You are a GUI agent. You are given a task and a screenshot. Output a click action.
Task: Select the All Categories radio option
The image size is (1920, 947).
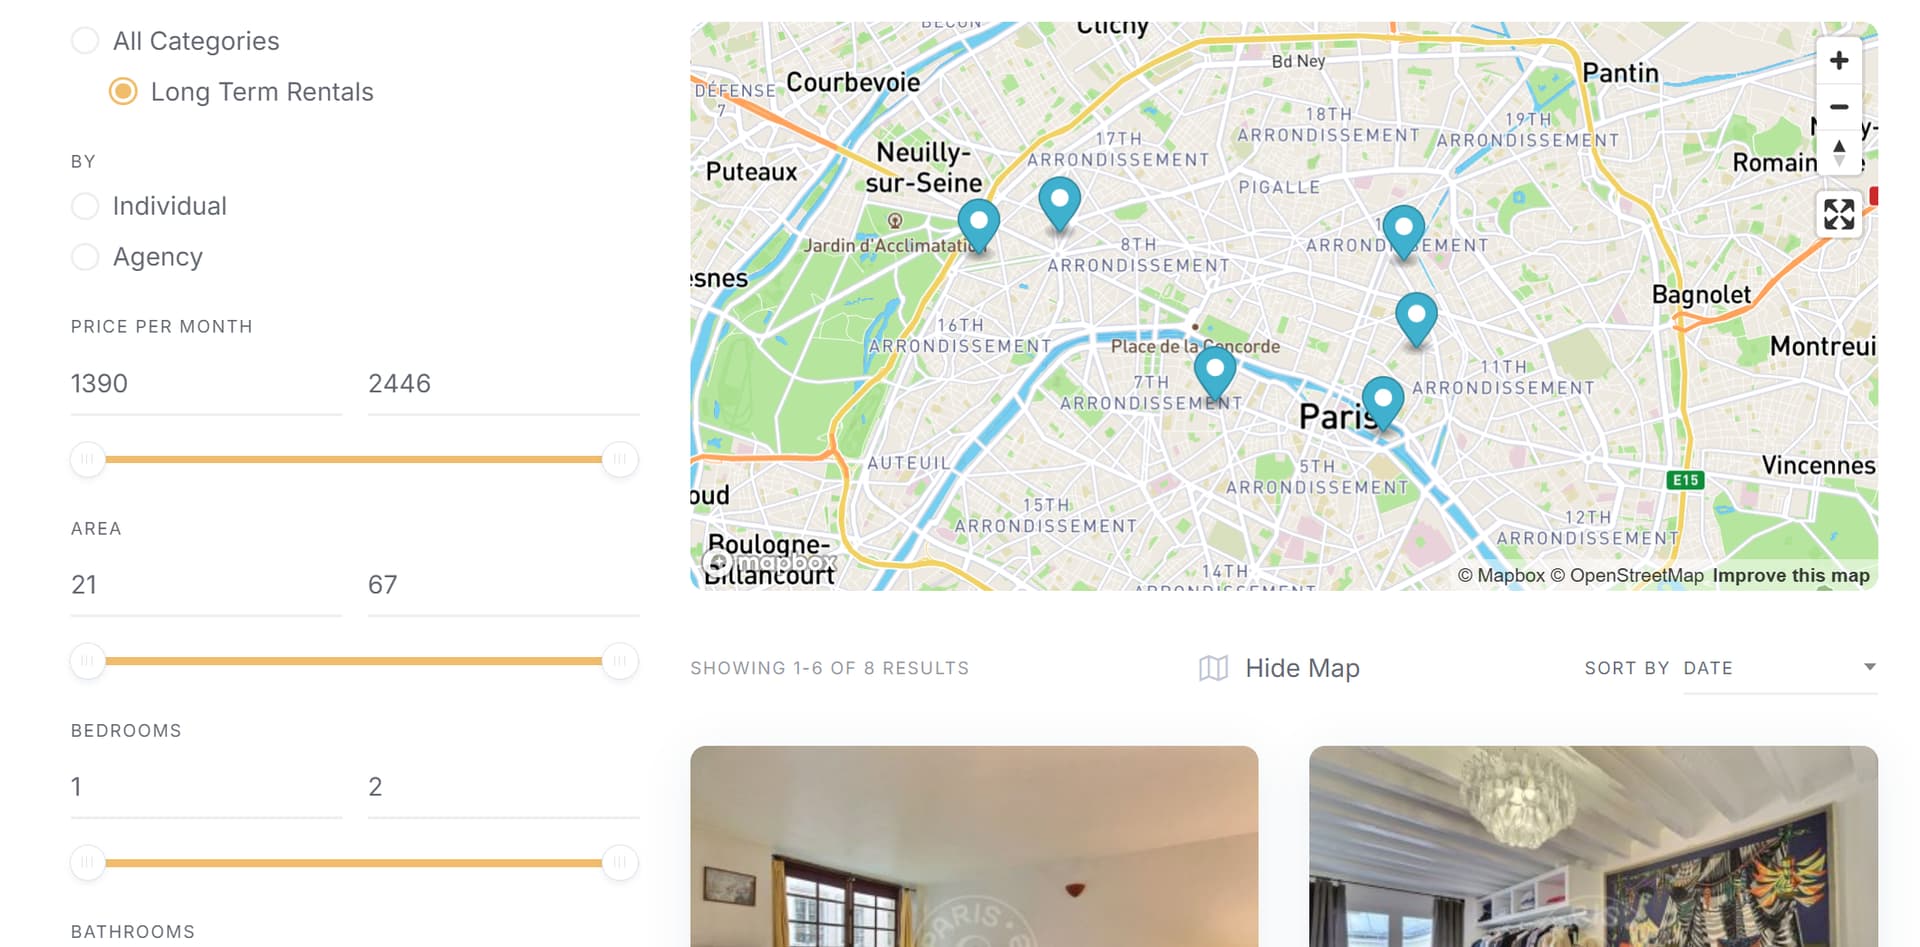click(x=85, y=41)
